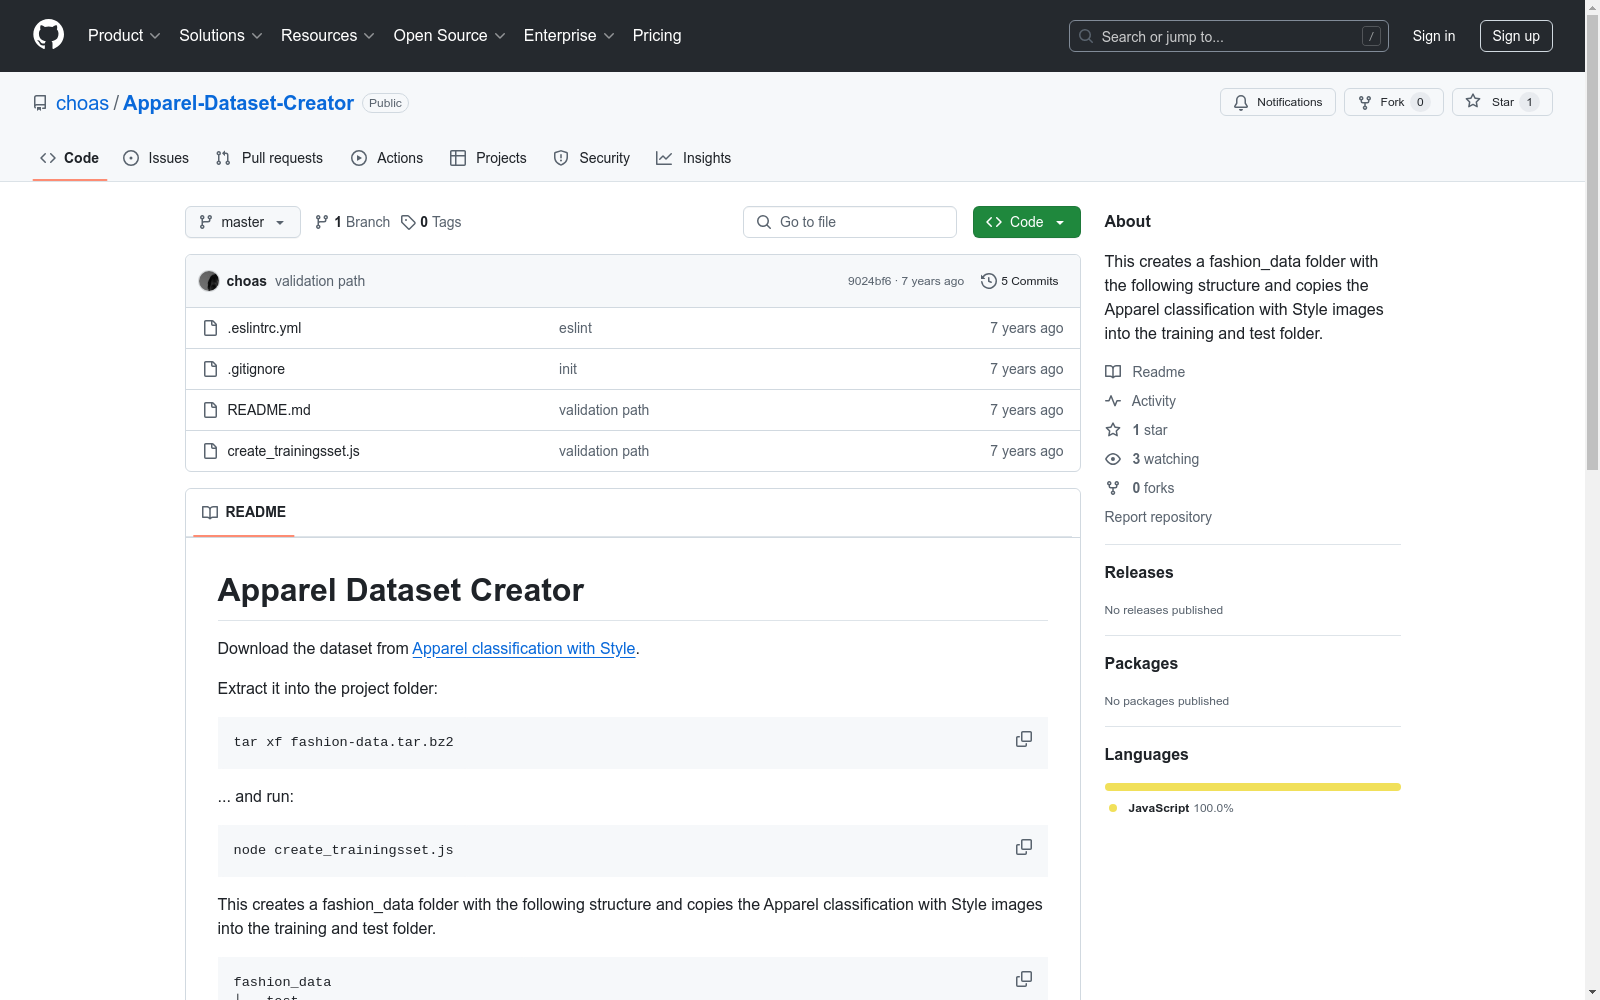This screenshot has height=1000, width=1600.
Task: Click the search magnifier icon in header
Action: 1086,36
